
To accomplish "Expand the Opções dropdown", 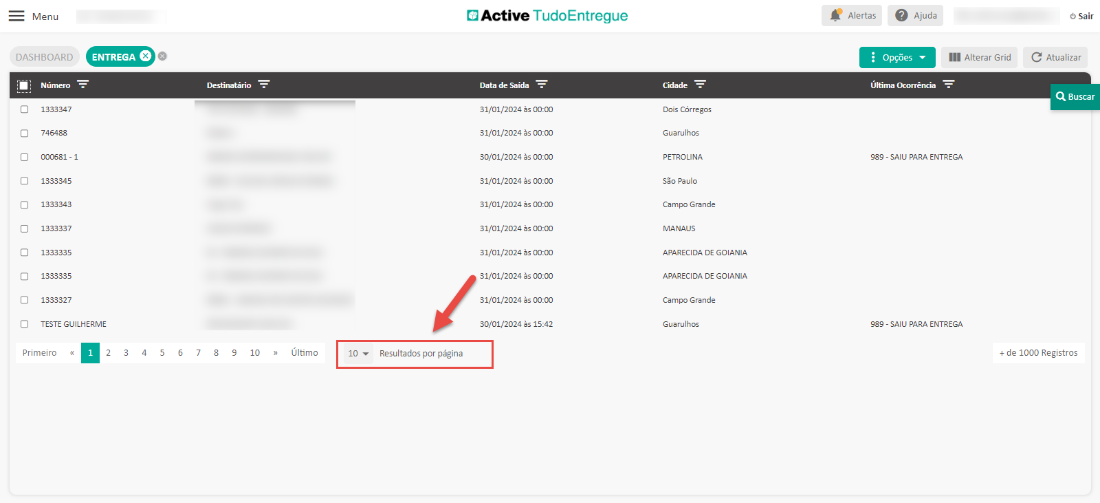I will [x=897, y=57].
